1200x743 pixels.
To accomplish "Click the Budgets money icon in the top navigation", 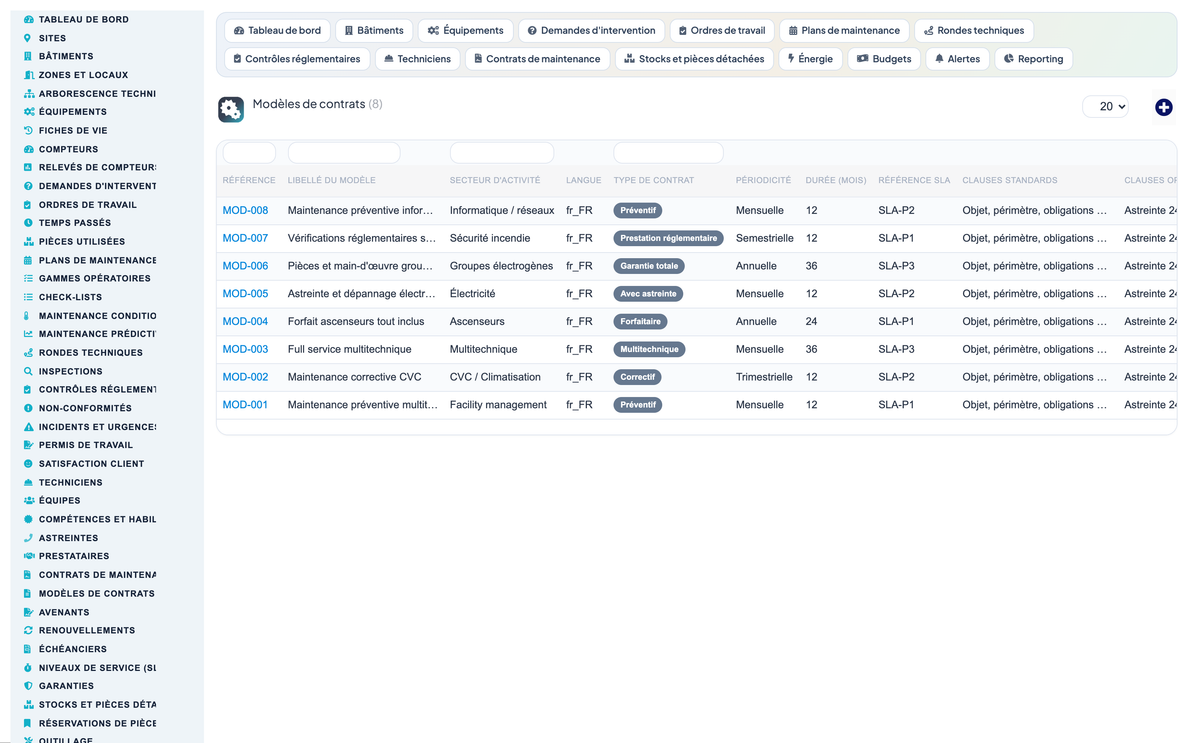I will point(862,59).
